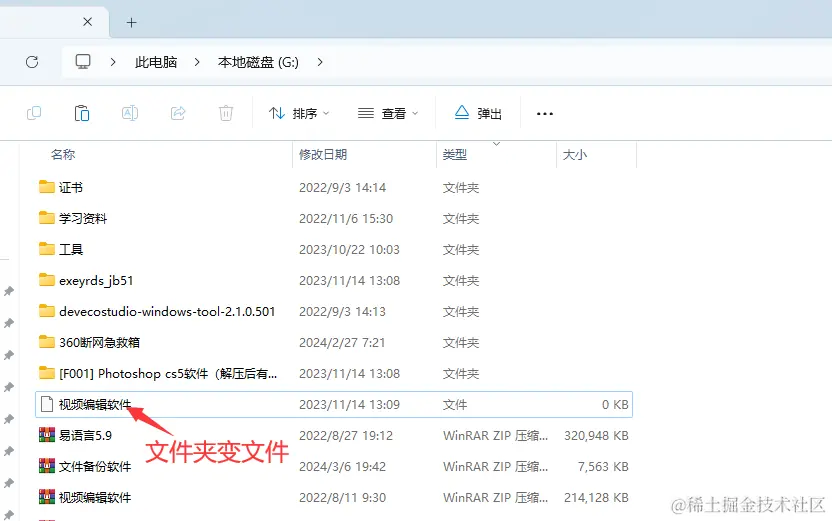
Task: Click the 易语言5.9 file name
Action: 85,436
